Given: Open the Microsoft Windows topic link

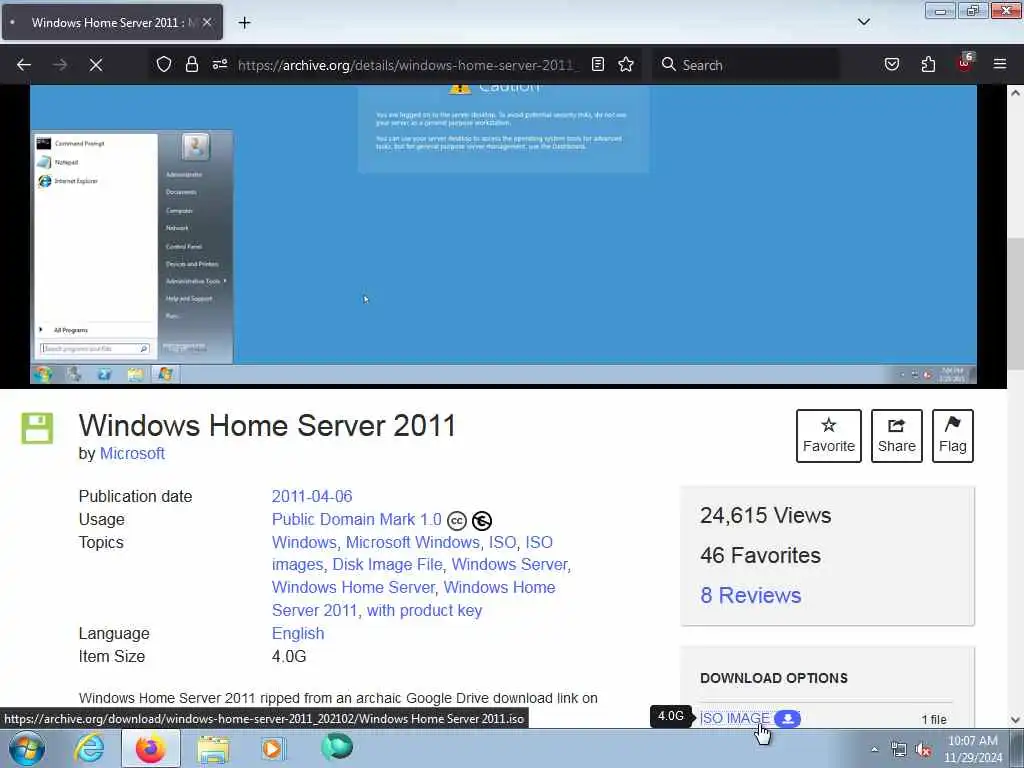Looking at the screenshot, I should 413,543.
